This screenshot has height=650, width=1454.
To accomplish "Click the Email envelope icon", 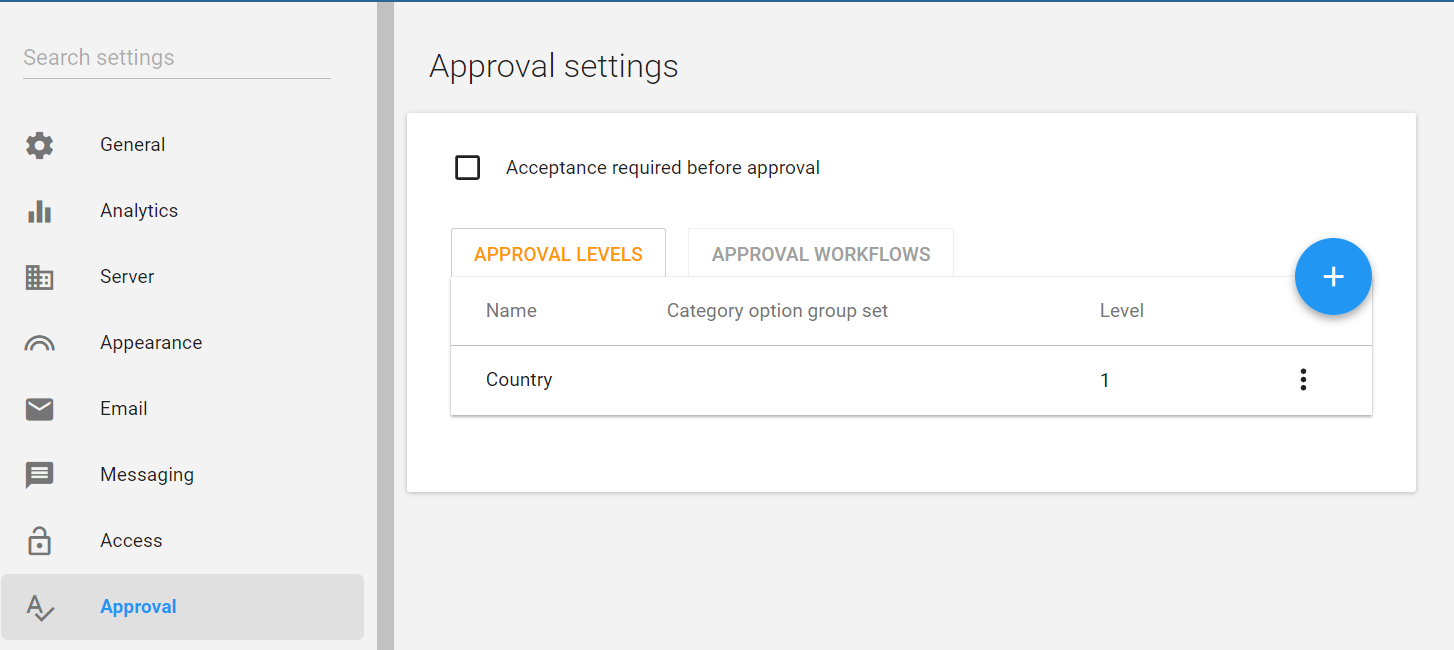I will [x=39, y=409].
